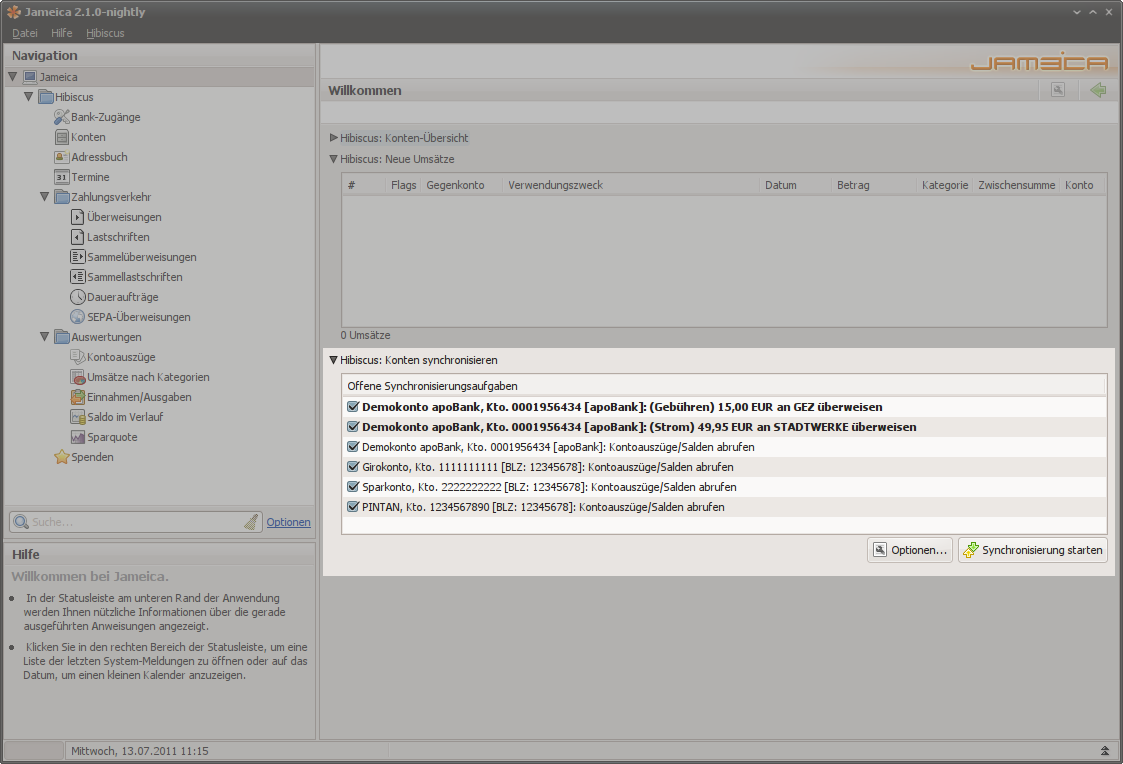The width and height of the screenshot is (1123, 764).
Task: Click the back arrow in Willkommen header
Action: point(1098,90)
